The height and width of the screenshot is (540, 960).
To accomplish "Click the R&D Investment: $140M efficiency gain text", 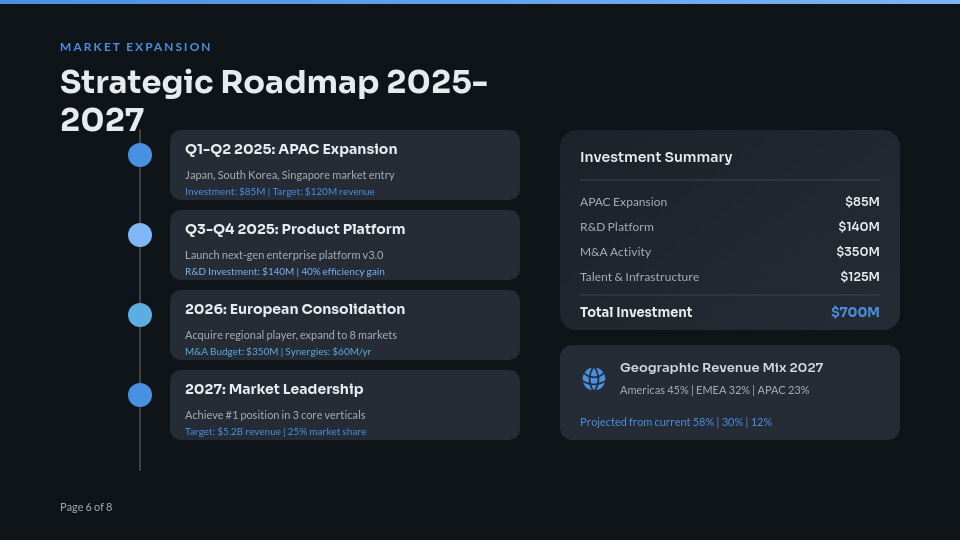I will tap(284, 271).
